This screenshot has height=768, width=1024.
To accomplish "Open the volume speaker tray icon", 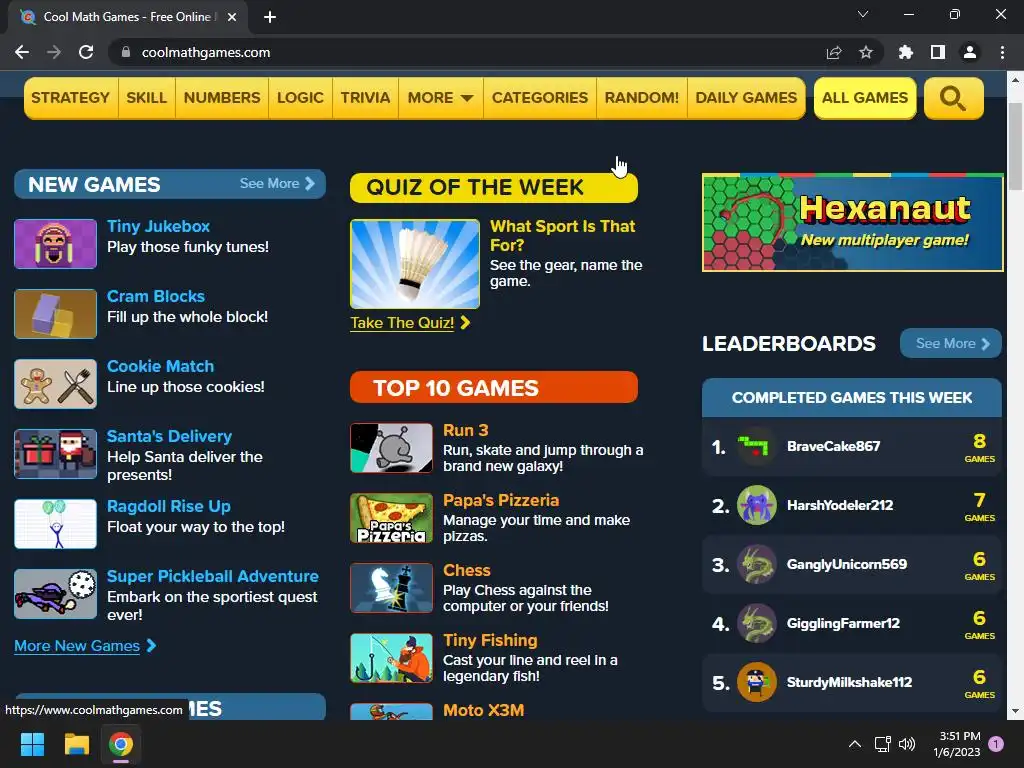I will (907, 744).
